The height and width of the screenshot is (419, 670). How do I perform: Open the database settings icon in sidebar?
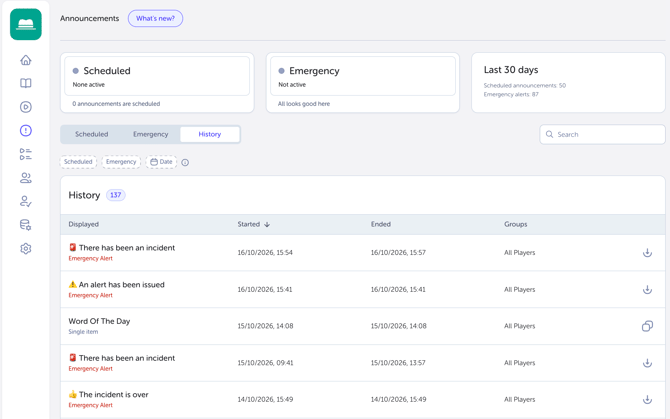click(x=26, y=225)
